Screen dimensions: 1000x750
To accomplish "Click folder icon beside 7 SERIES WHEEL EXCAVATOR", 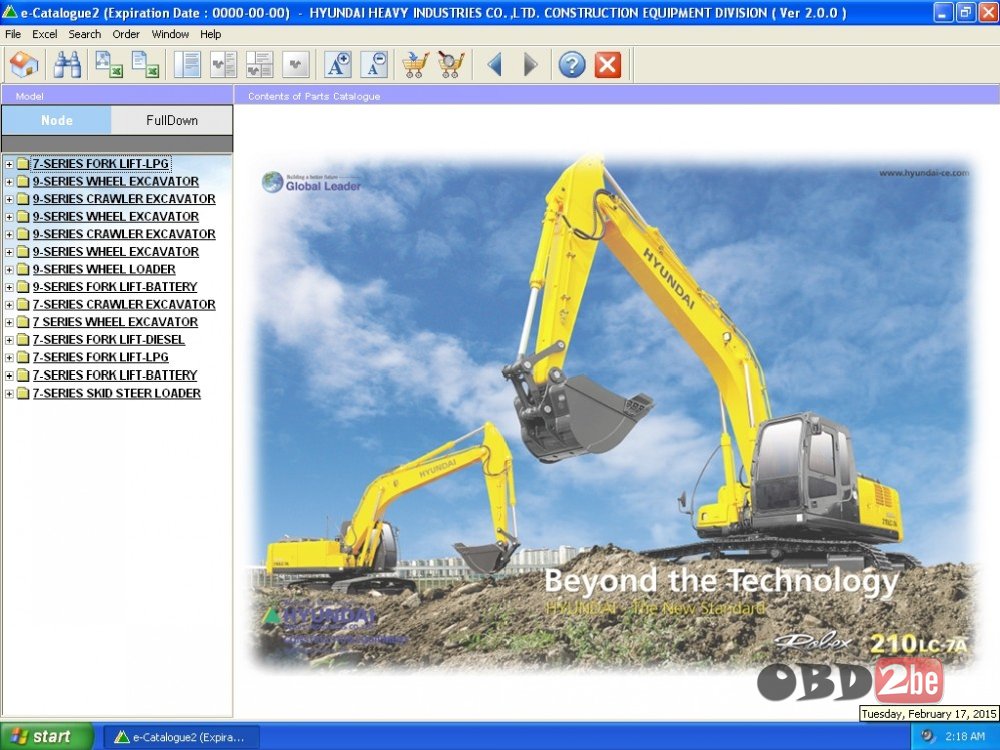I will [x=23, y=322].
